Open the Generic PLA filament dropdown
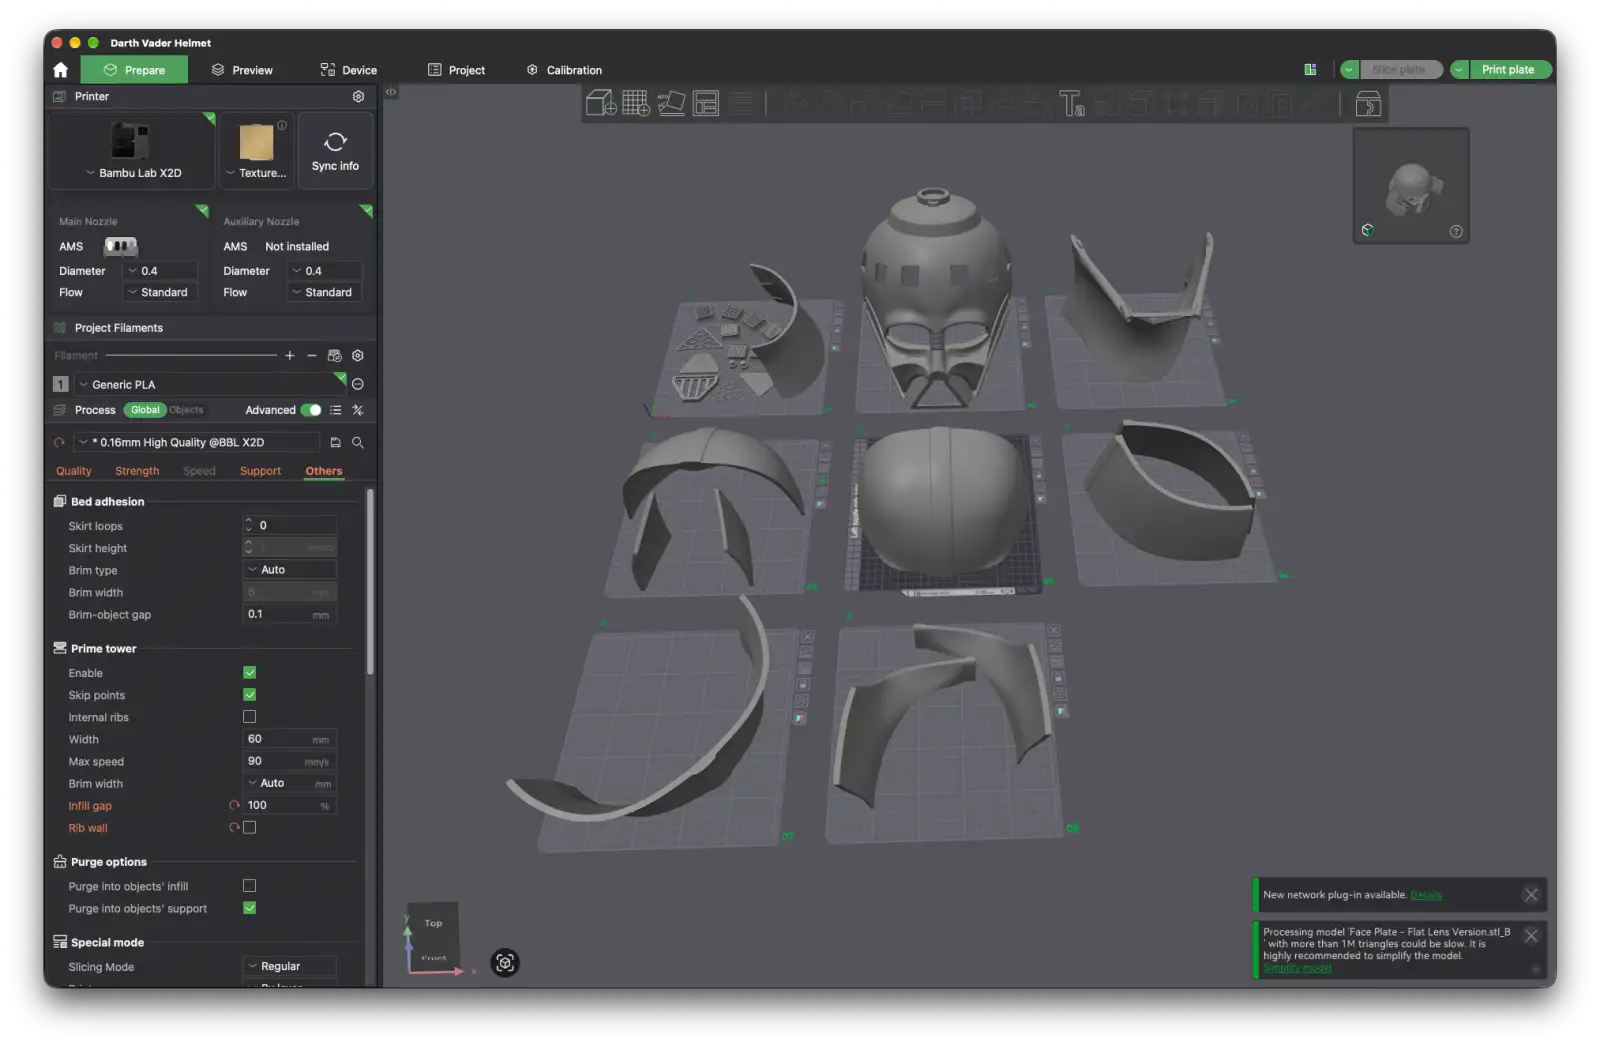The width and height of the screenshot is (1600, 1046). click(210, 384)
